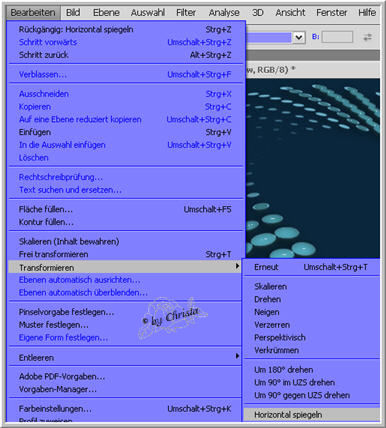Open the Ebene menu

(106, 13)
